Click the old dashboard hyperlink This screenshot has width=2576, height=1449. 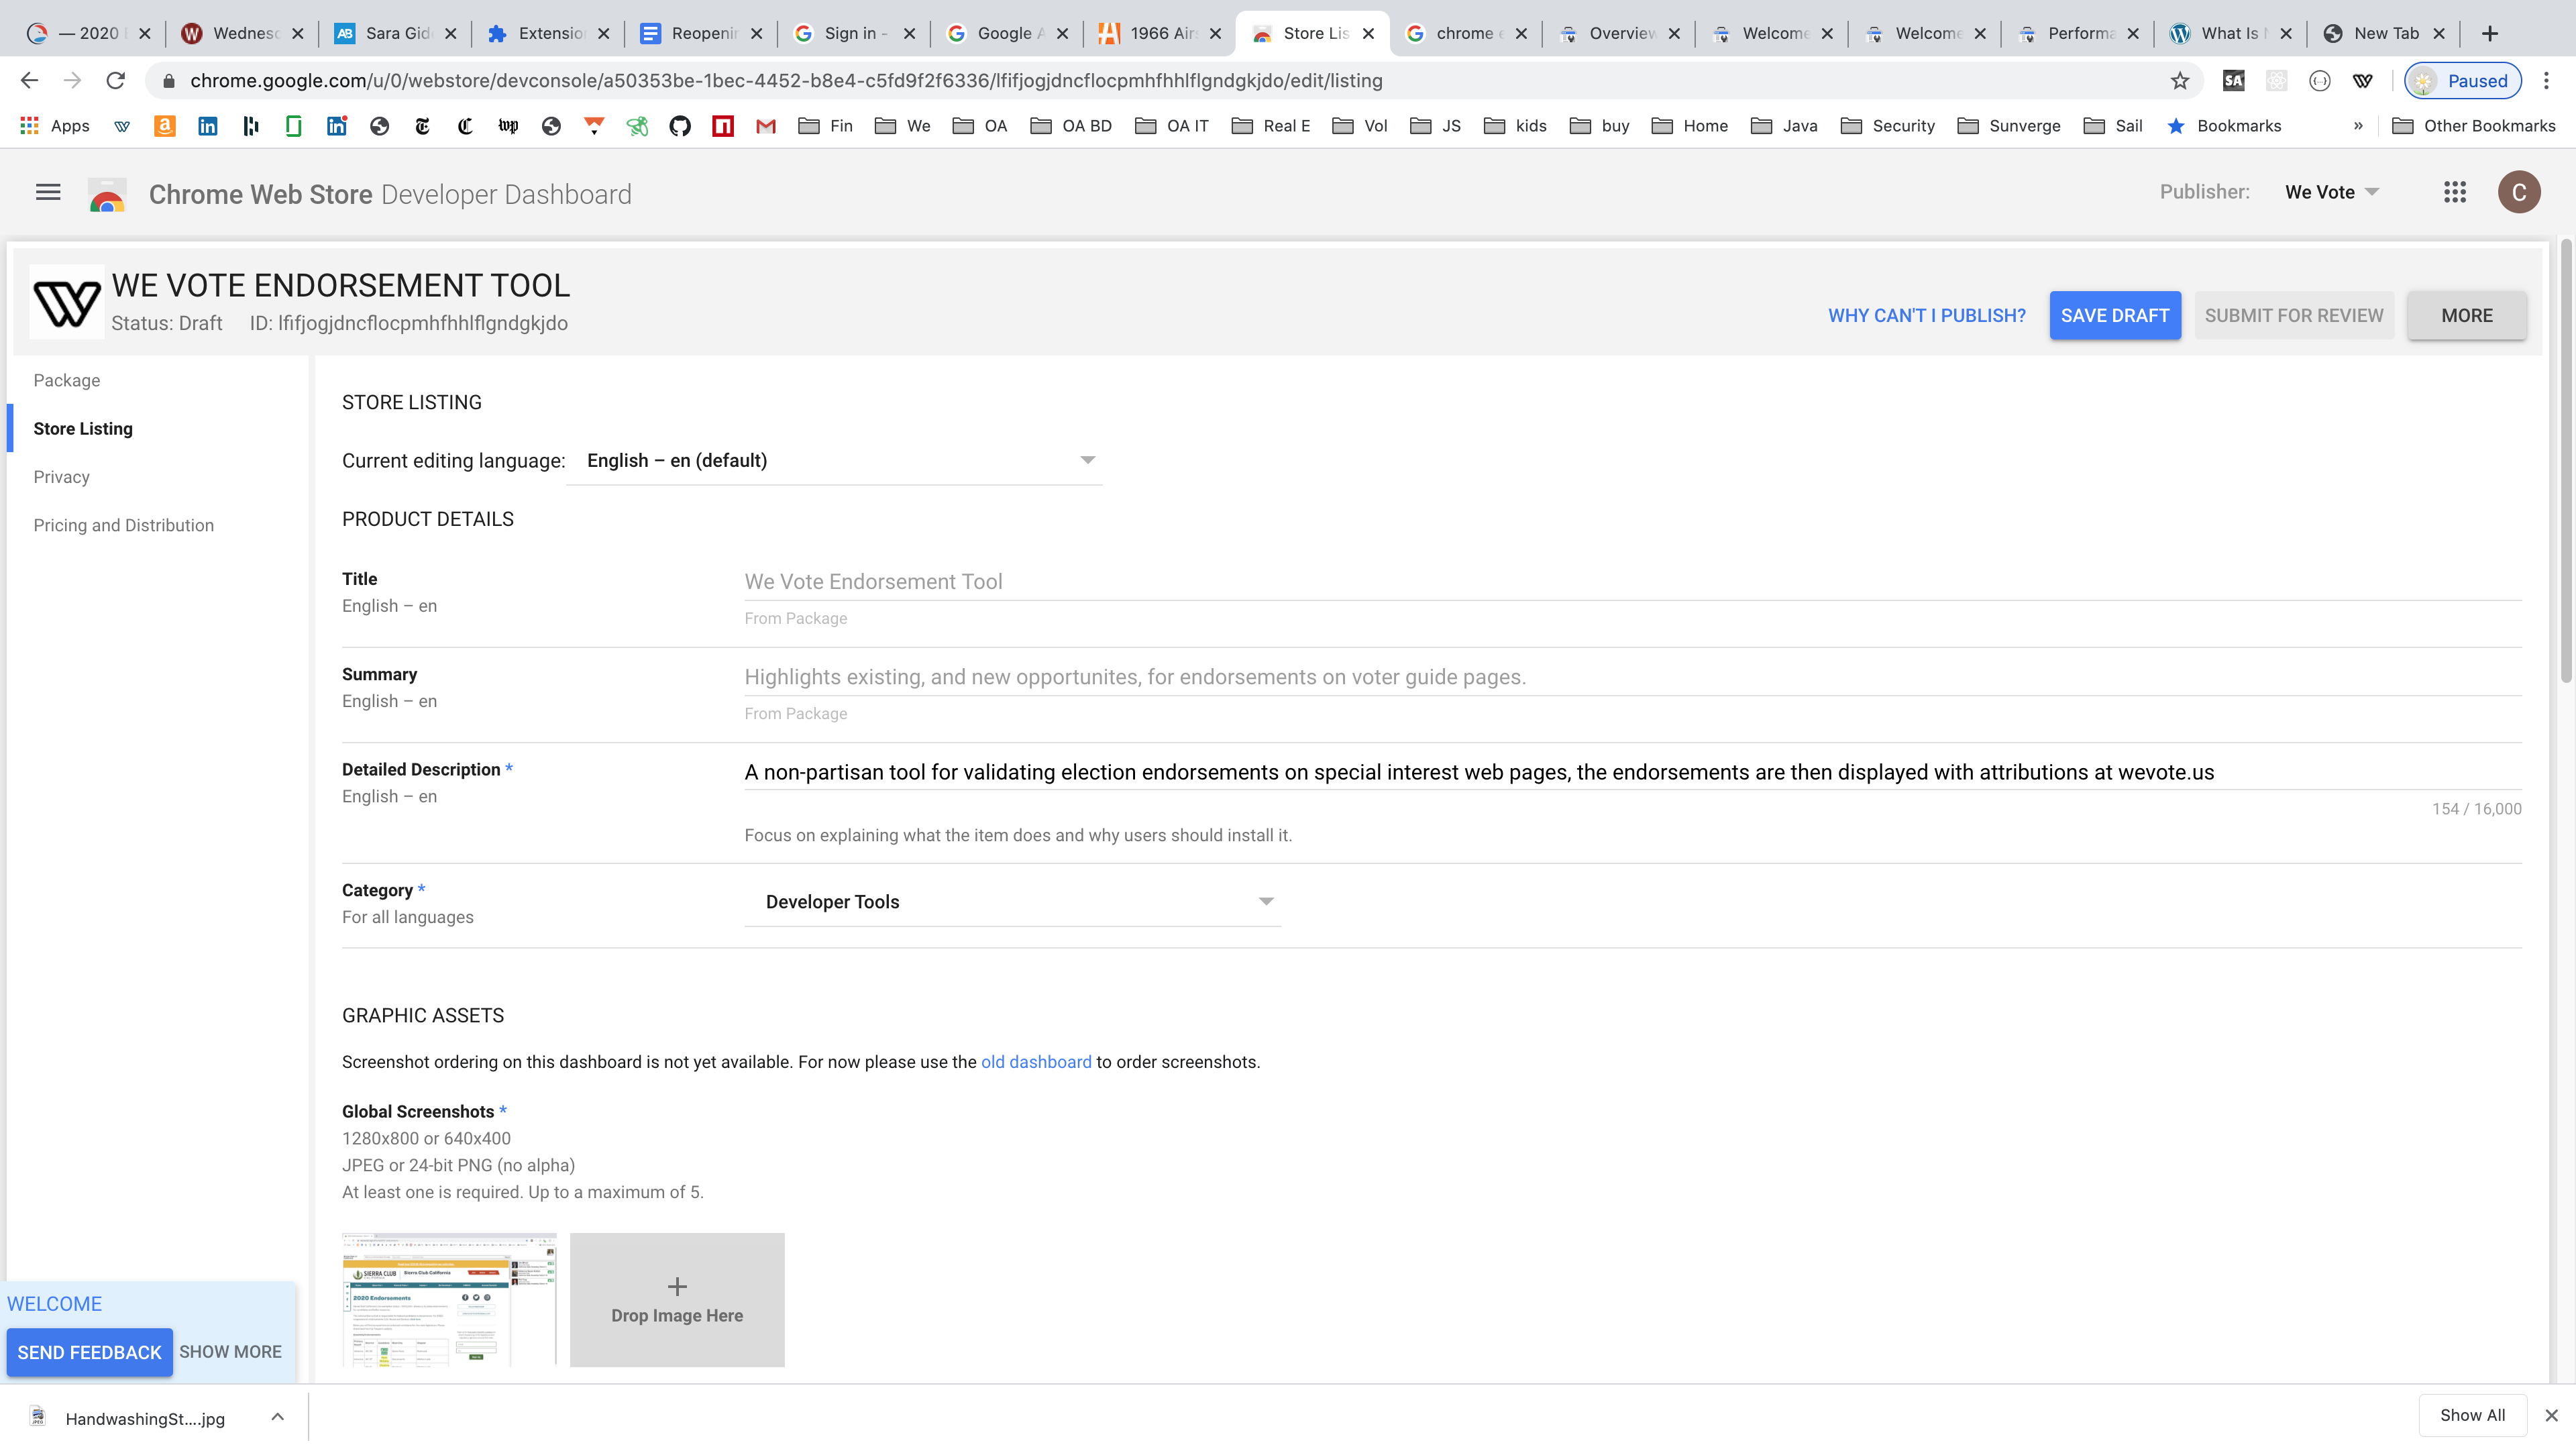pyautogui.click(x=1036, y=1061)
